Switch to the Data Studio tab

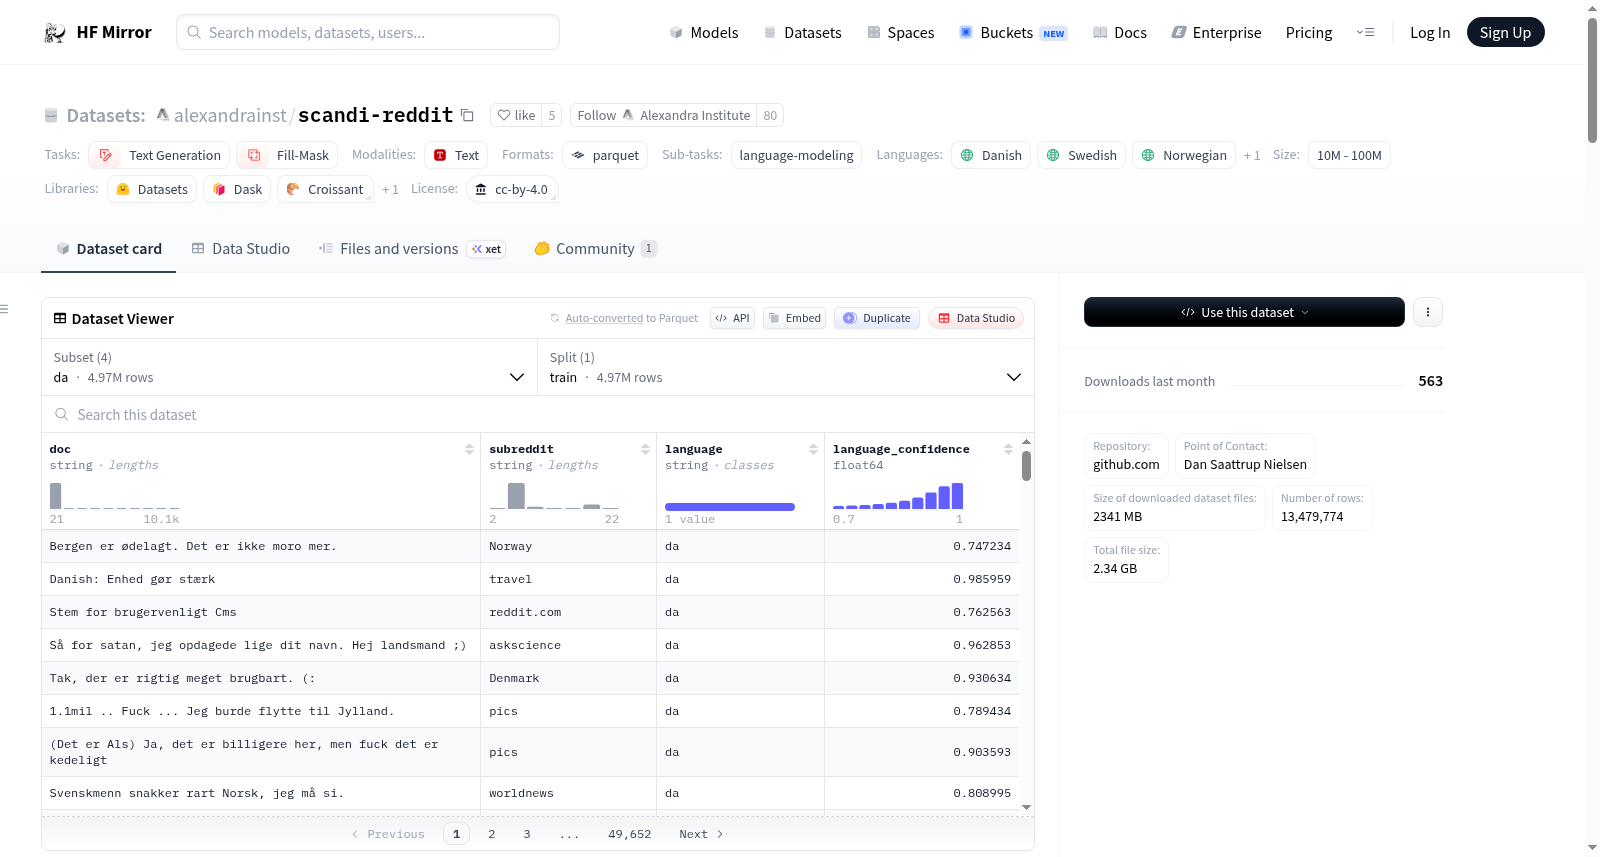(x=241, y=249)
